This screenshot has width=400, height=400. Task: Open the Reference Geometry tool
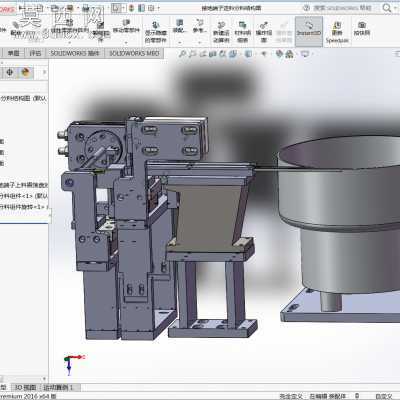click(199, 26)
